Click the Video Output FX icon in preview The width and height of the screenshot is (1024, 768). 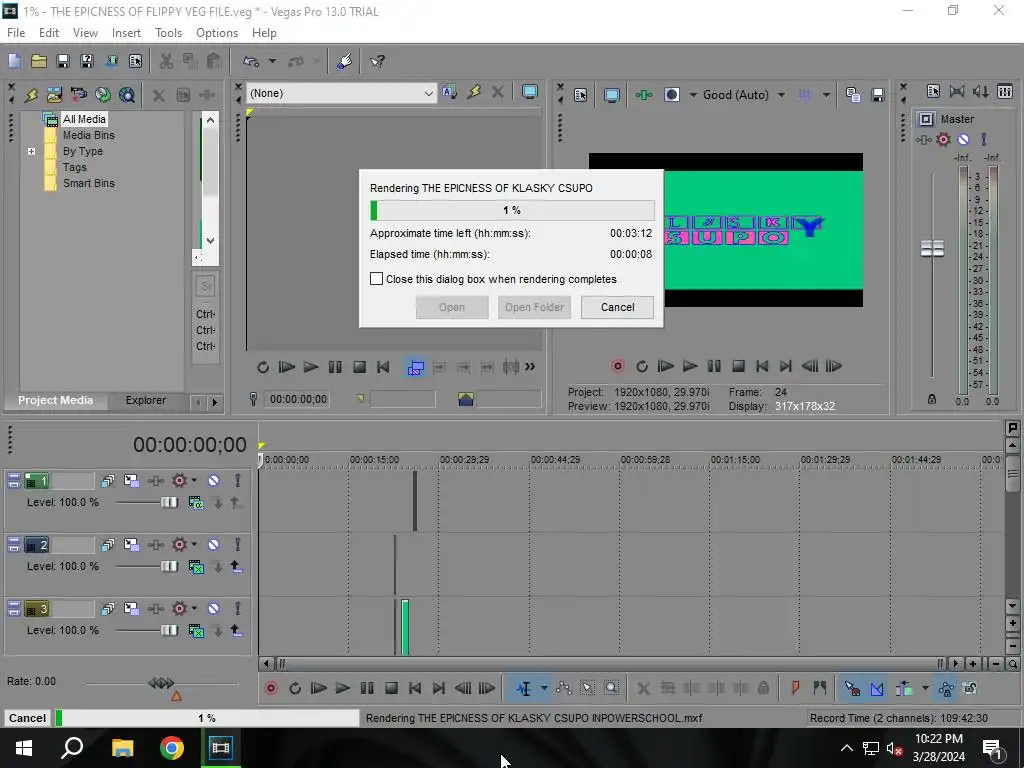[643, 95]
